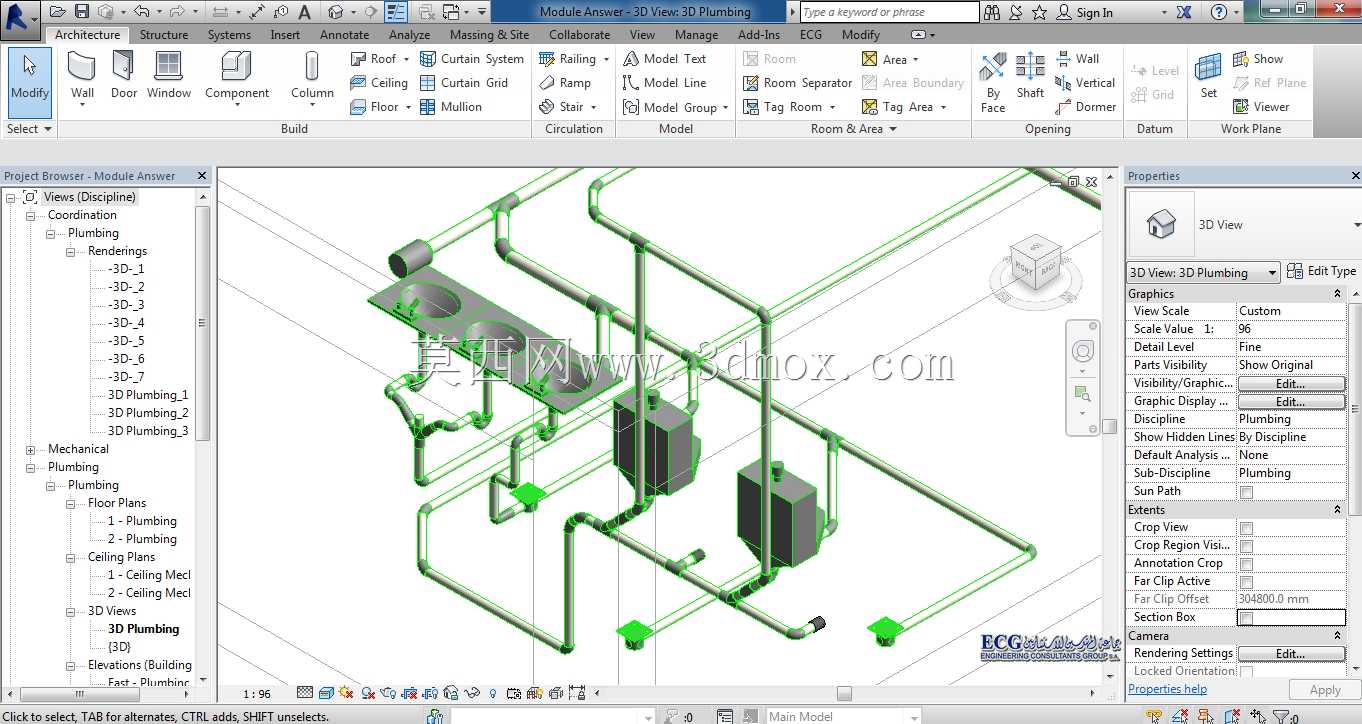Click Sign In in the title bar
Image resolution: width=1362 pixels, height=724 pixels.
tap(1094, 13)
